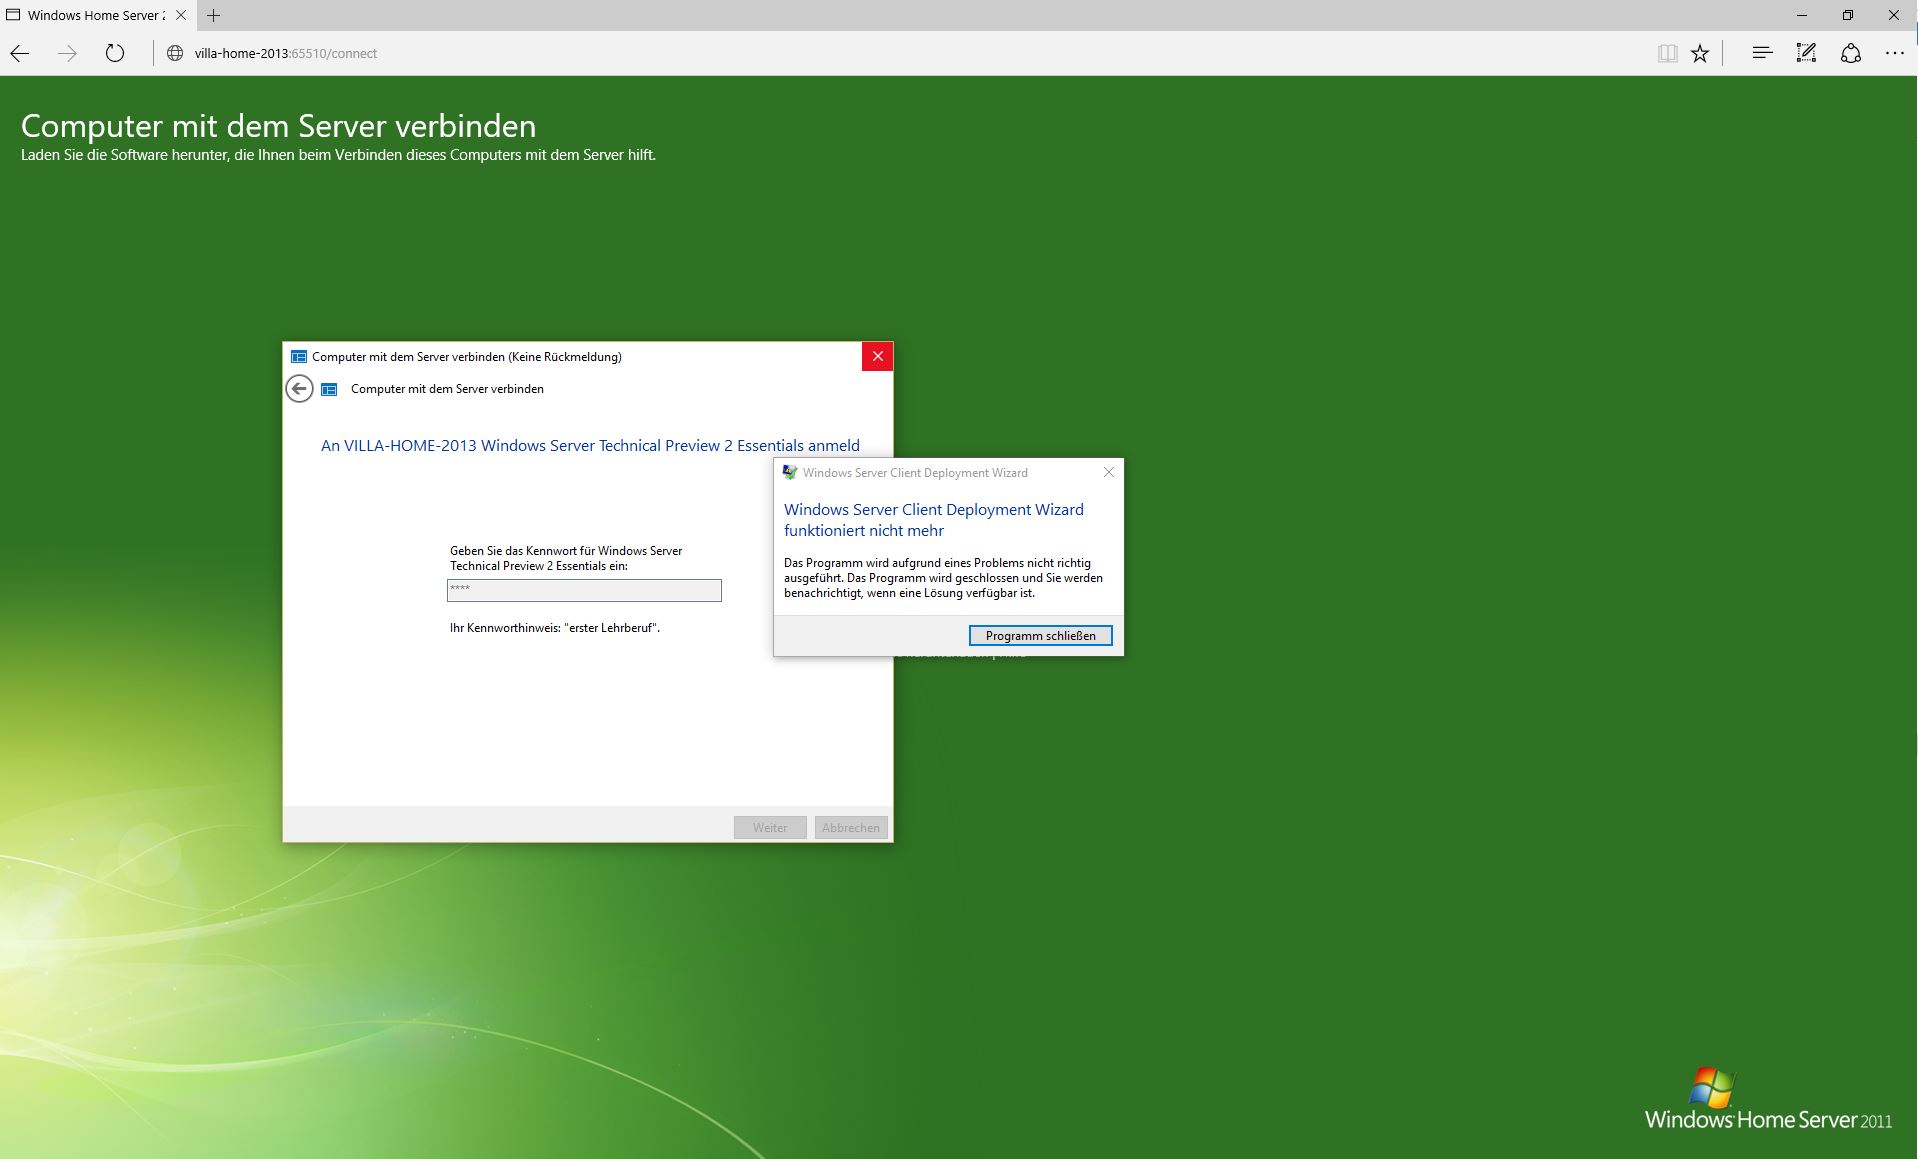
Task: Start a Web Note with the pen icon
Action: [x=1806, y=54]
